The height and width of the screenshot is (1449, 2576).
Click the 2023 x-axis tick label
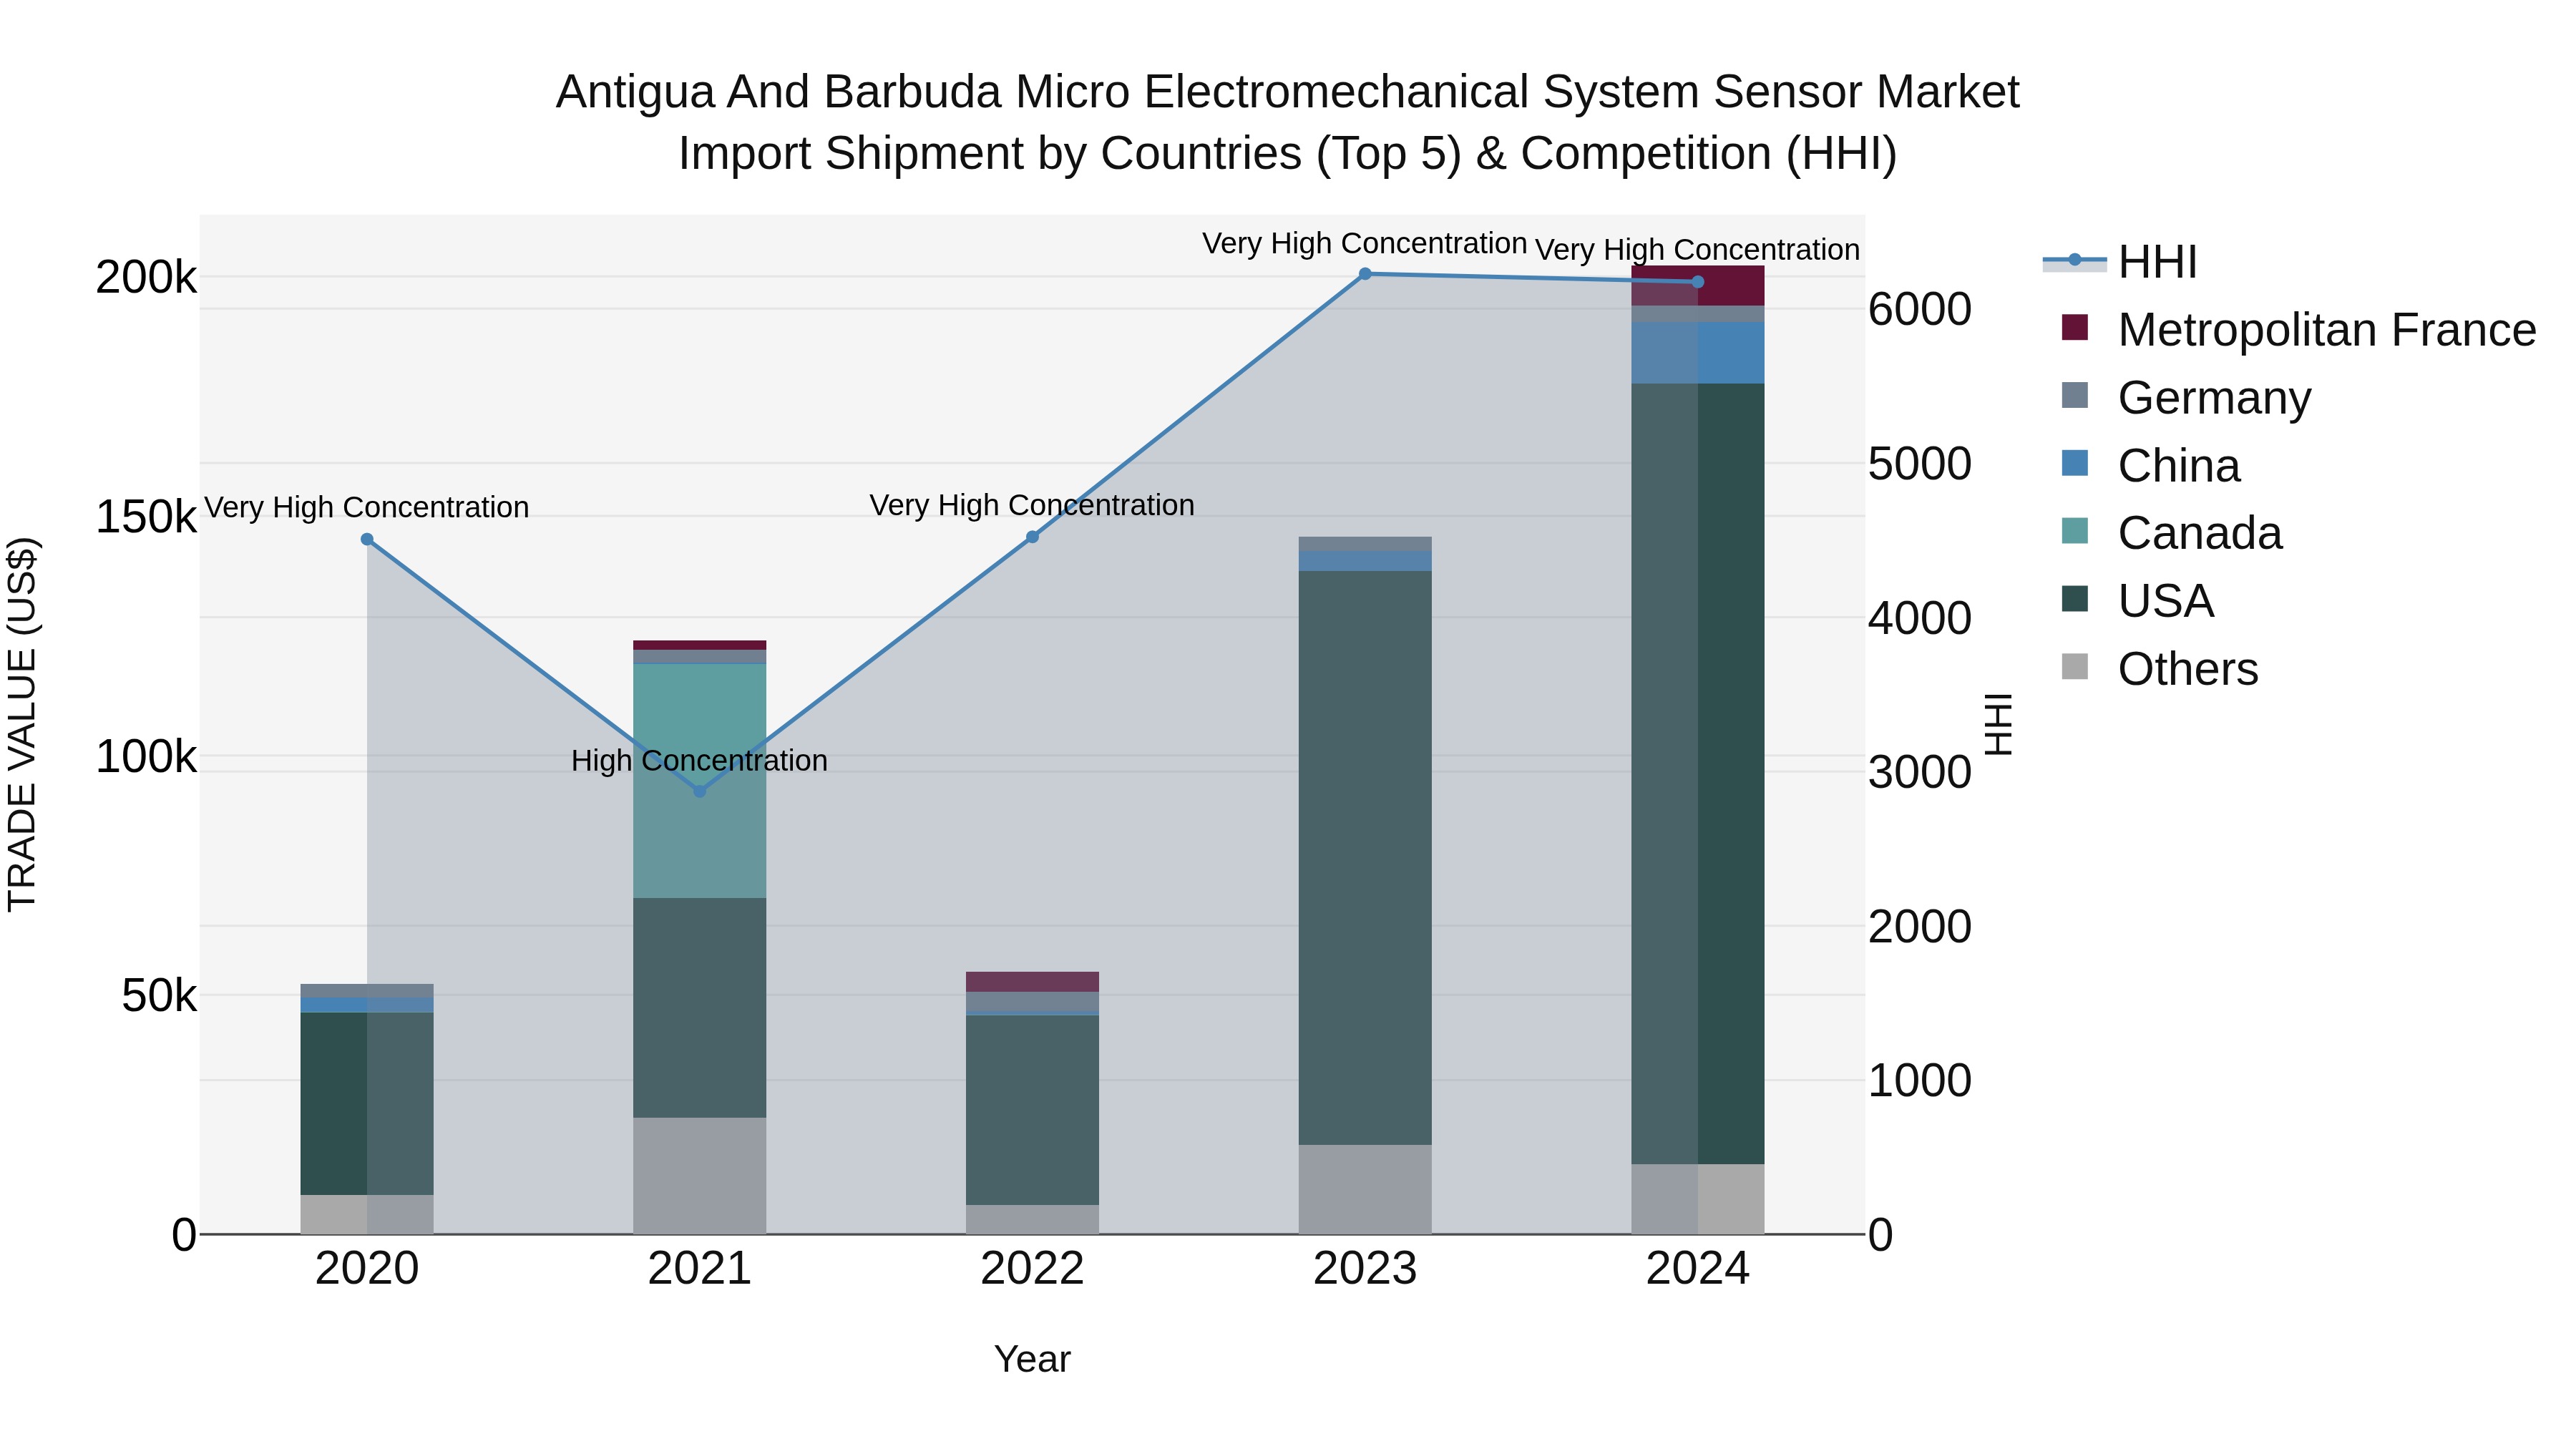coord(1365,1269)
